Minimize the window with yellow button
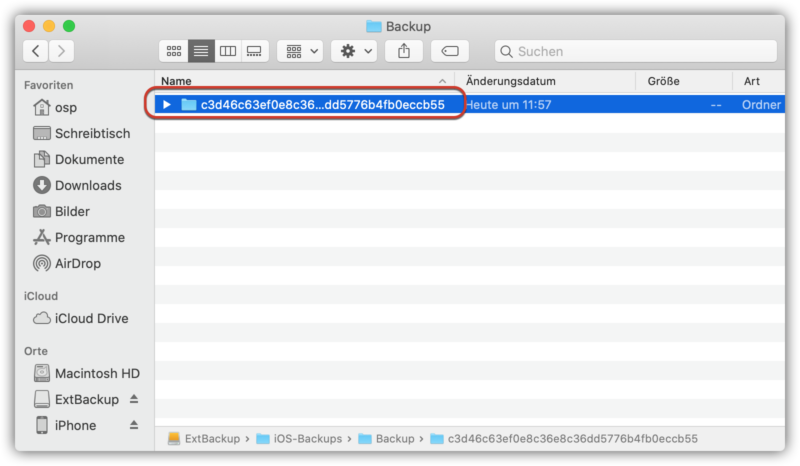Image resolution: width=800 pixels, height=466 pixels. 49,26
